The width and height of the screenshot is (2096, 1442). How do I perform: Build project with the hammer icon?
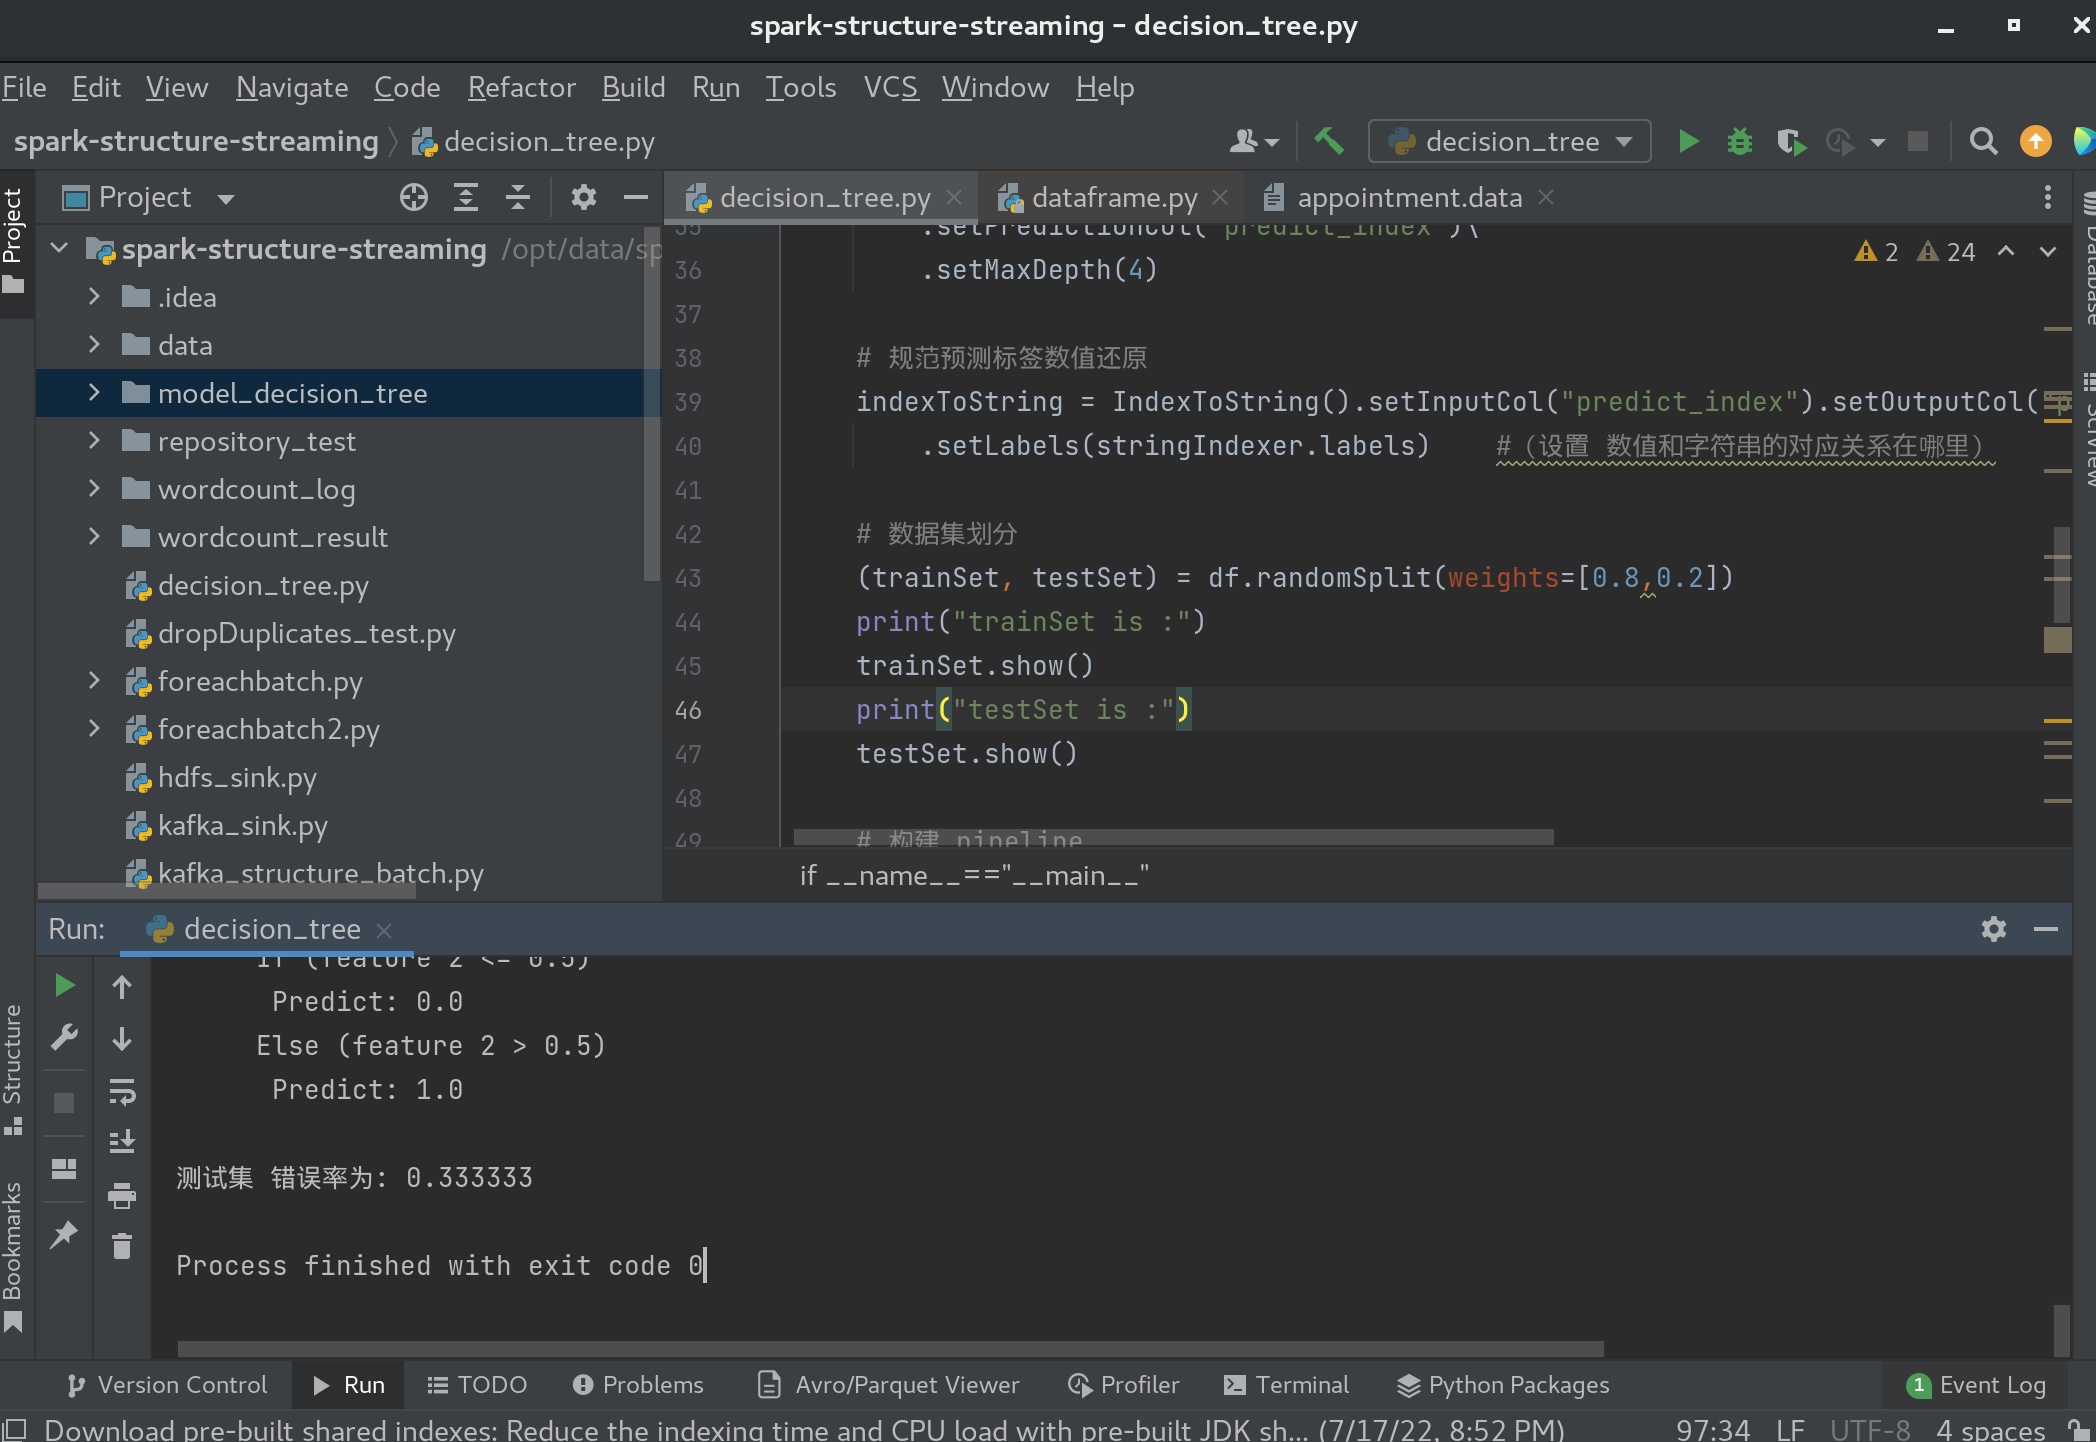tap(1329, 141)
